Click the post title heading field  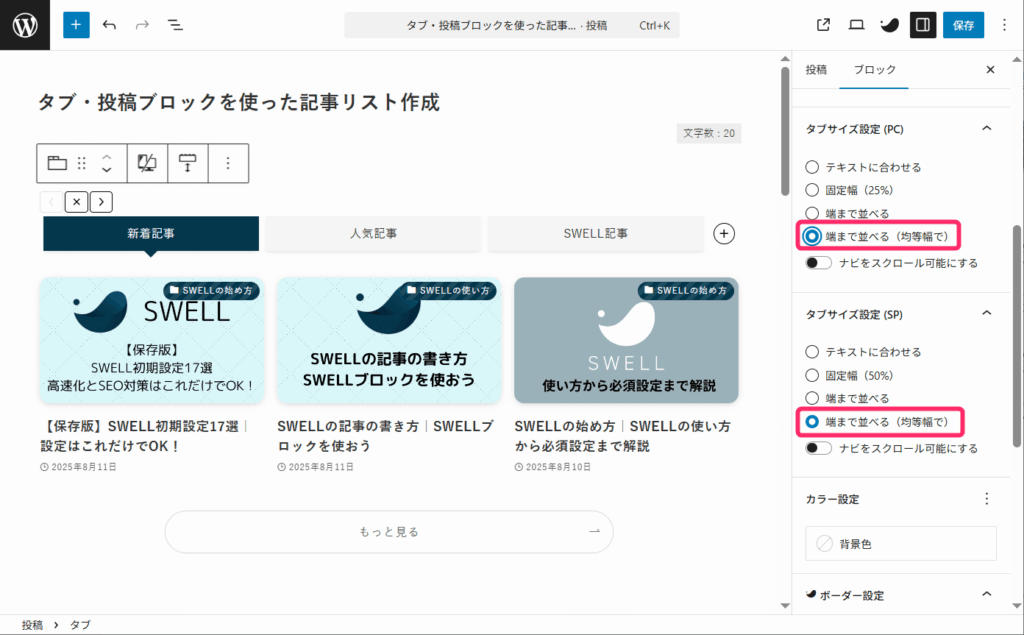[x=238, y=102]
